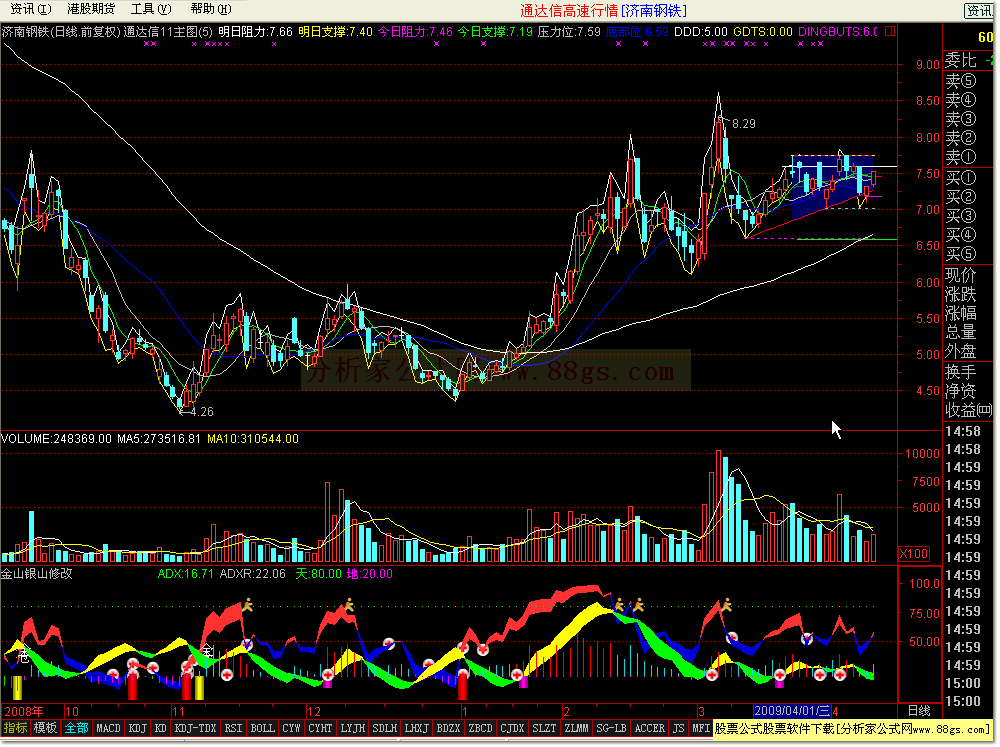1000x747 pixels.
Task: Open the 帮助(H) menu
Action: coord(211,9)
